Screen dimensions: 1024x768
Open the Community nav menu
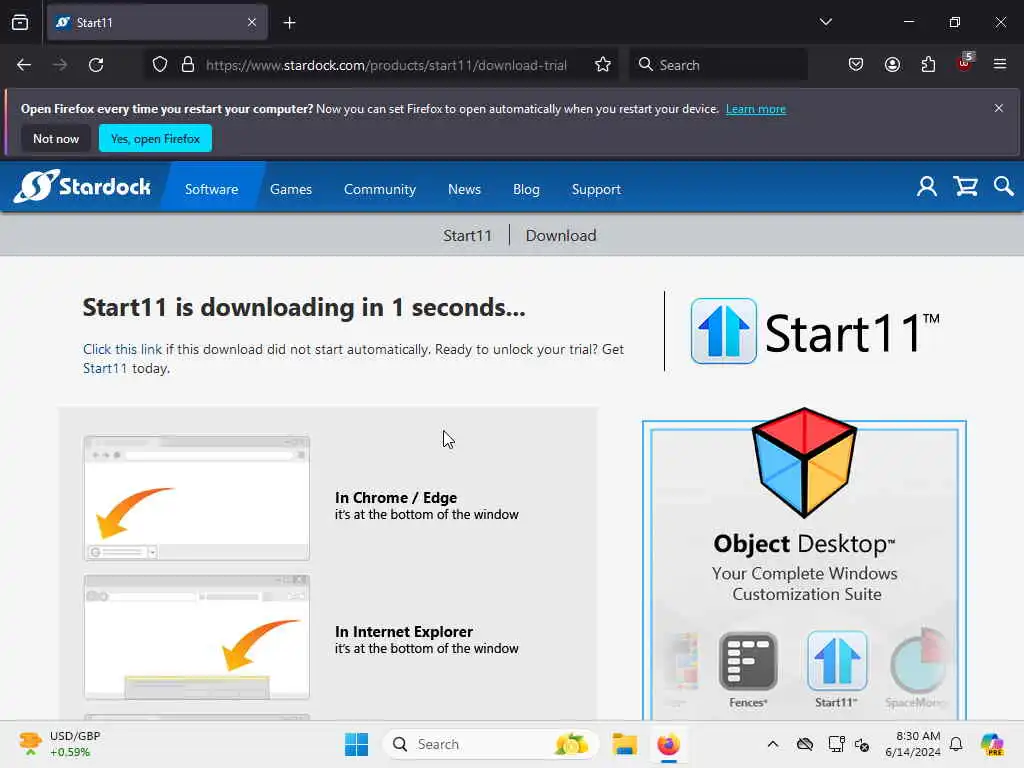[379, 189]
